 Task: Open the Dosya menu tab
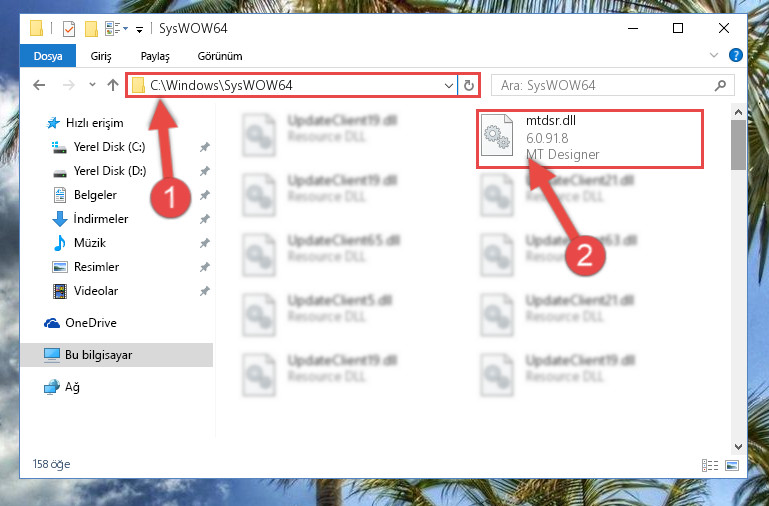click(48, 56)
